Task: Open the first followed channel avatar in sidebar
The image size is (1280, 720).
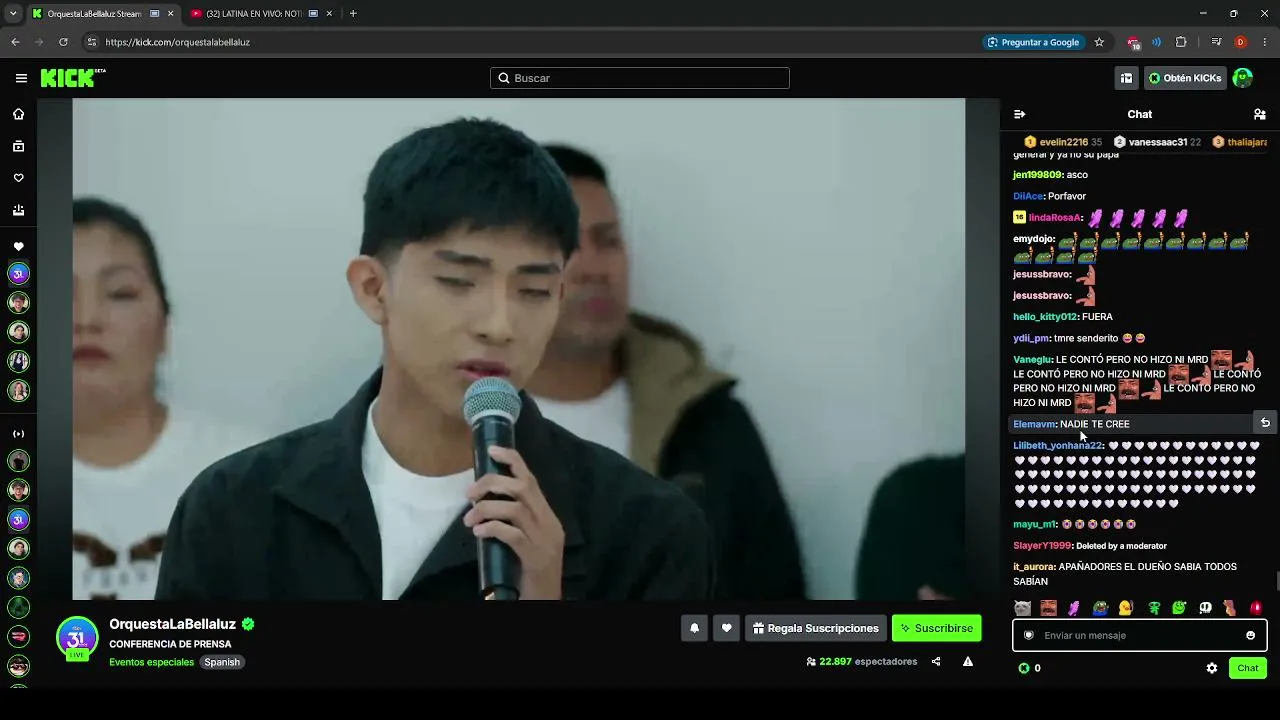Action: (18, 273)
